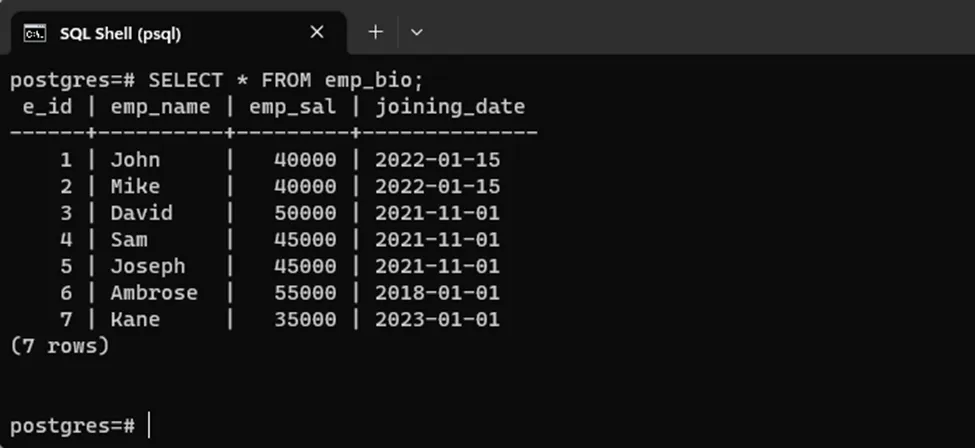Click the salary value 55000
Viewport: 975px width, 448px height.
305,293
